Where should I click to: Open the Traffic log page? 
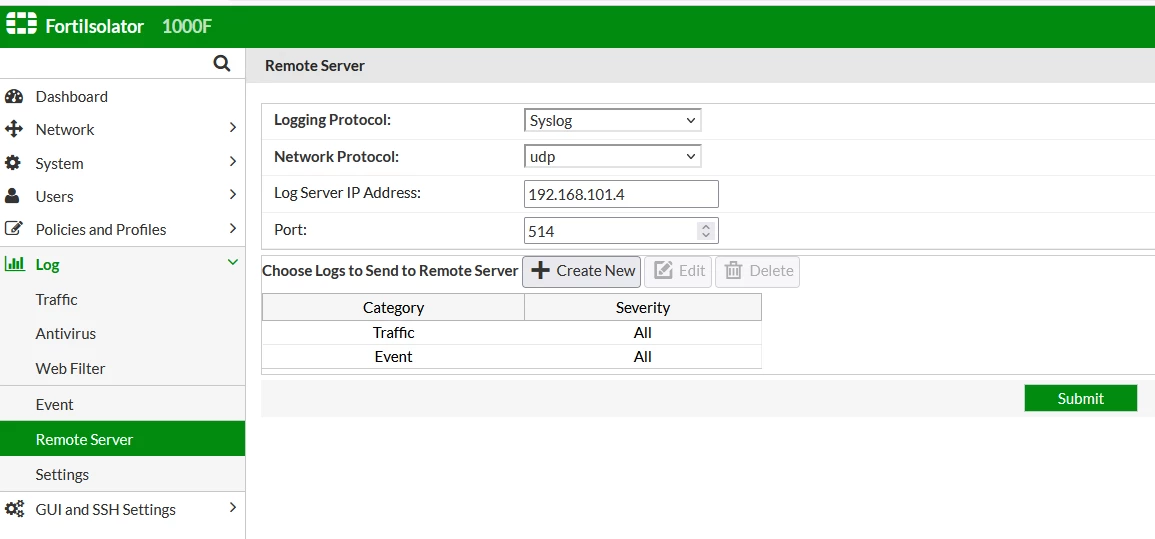click(56, 300)
